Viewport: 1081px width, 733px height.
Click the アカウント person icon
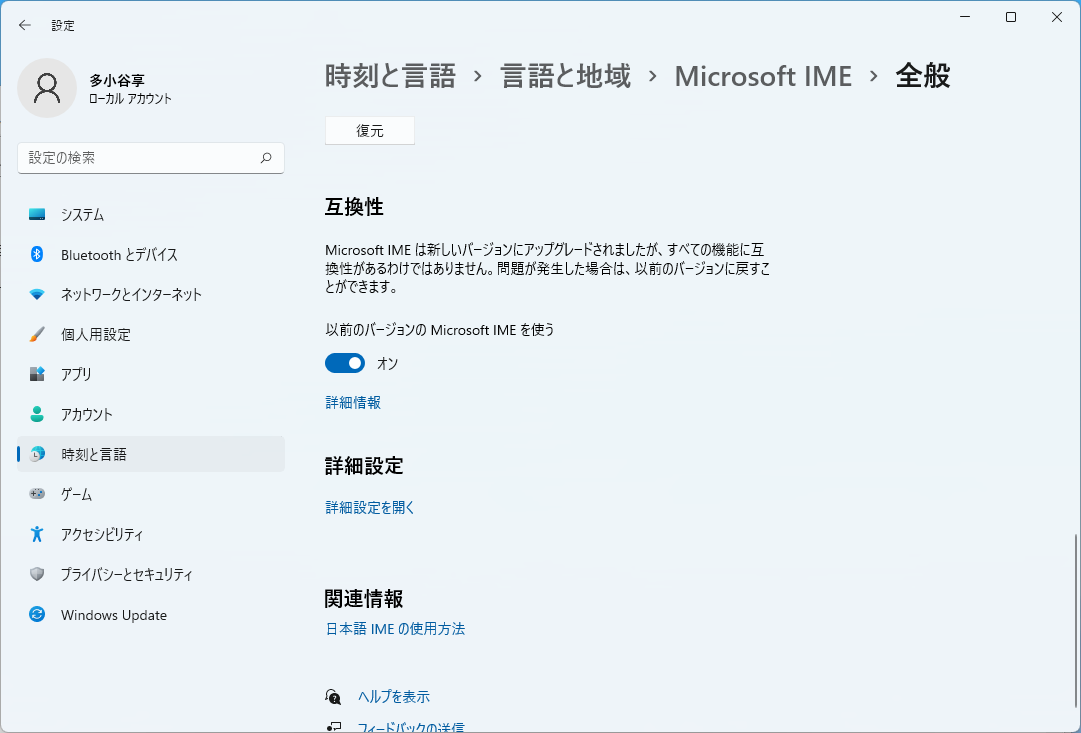point(37,414)
